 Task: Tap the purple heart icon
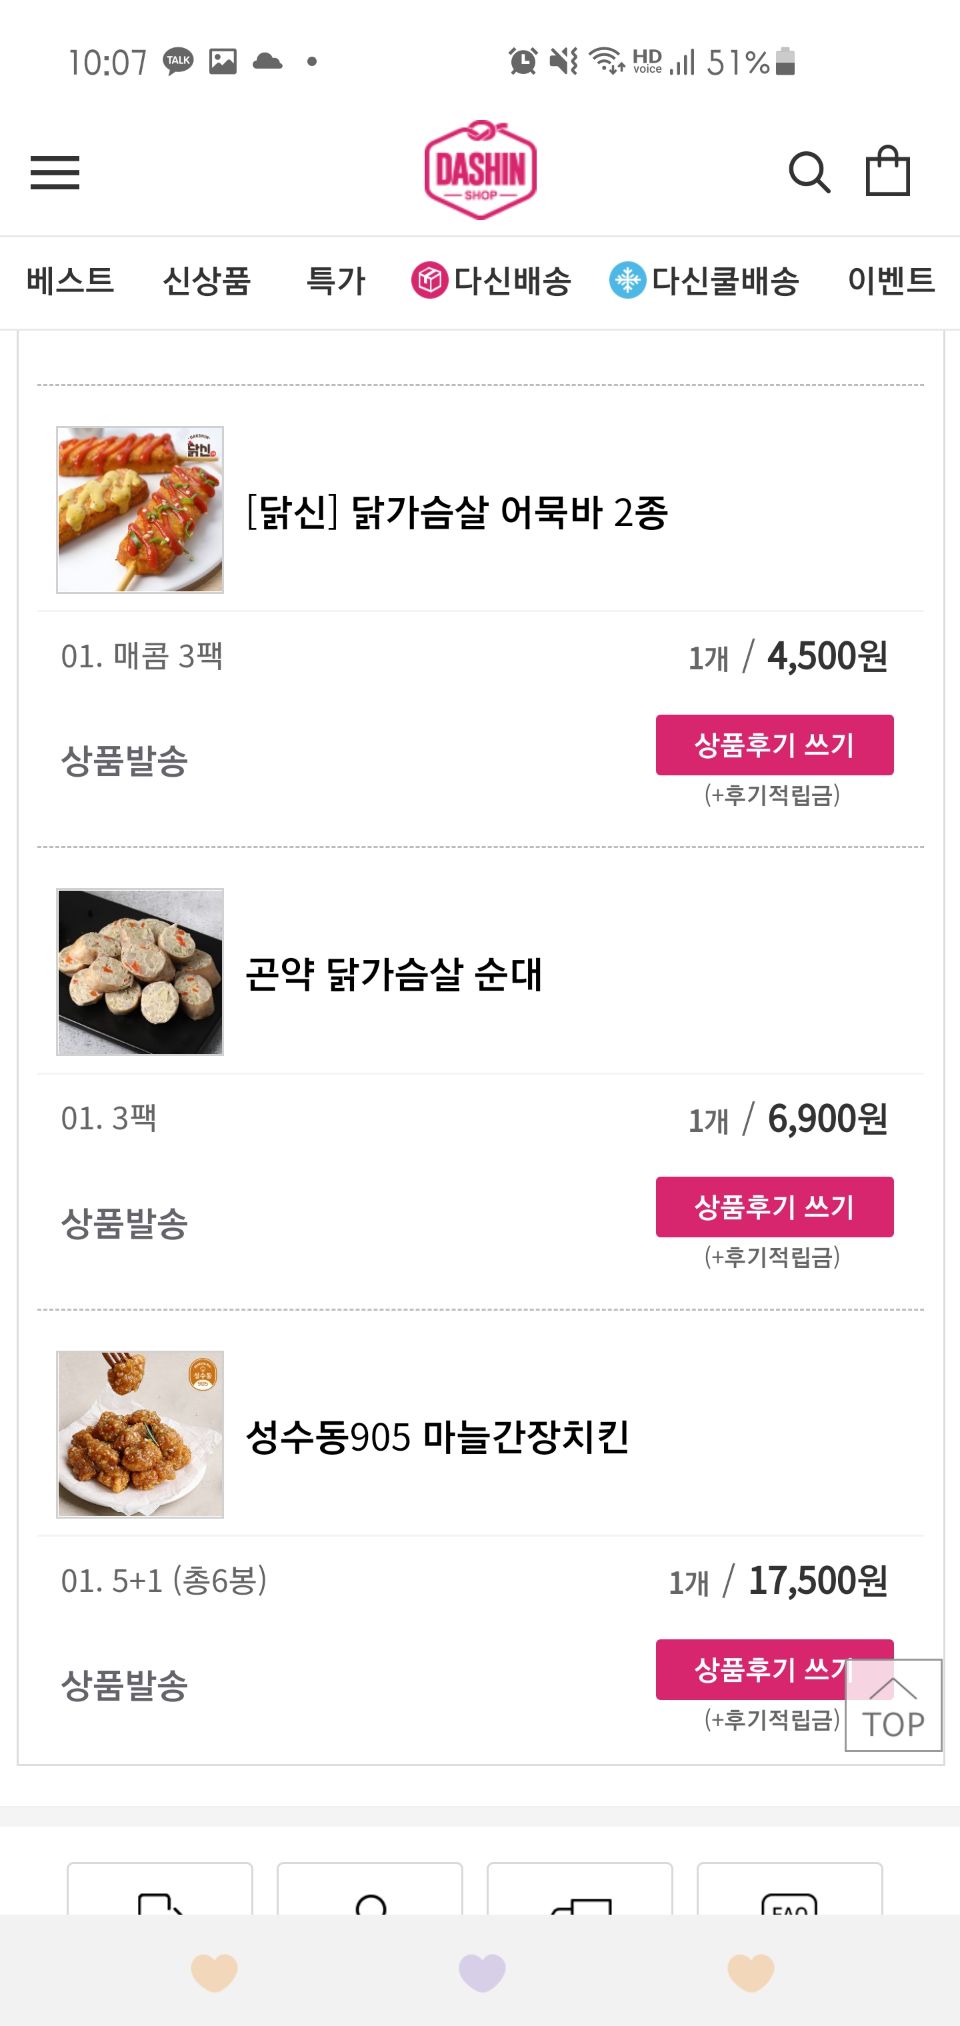point(481,1972)
